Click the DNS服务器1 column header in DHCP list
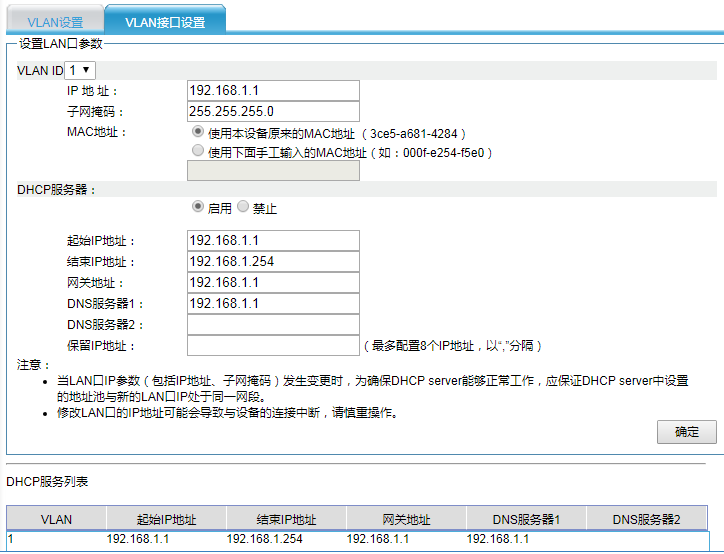 [526, 519]
